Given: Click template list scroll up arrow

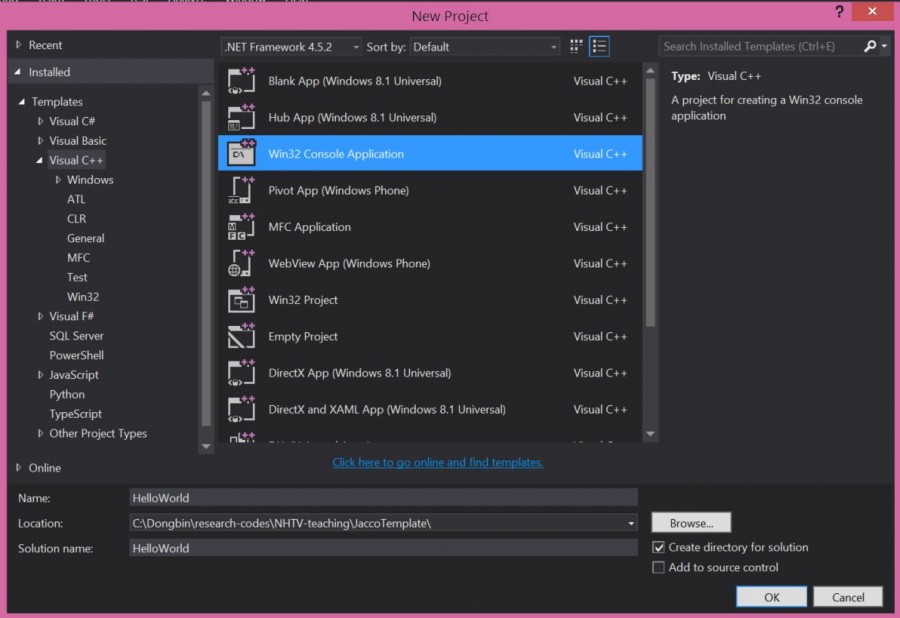Looking at the screenshot, I should (650, 71).
